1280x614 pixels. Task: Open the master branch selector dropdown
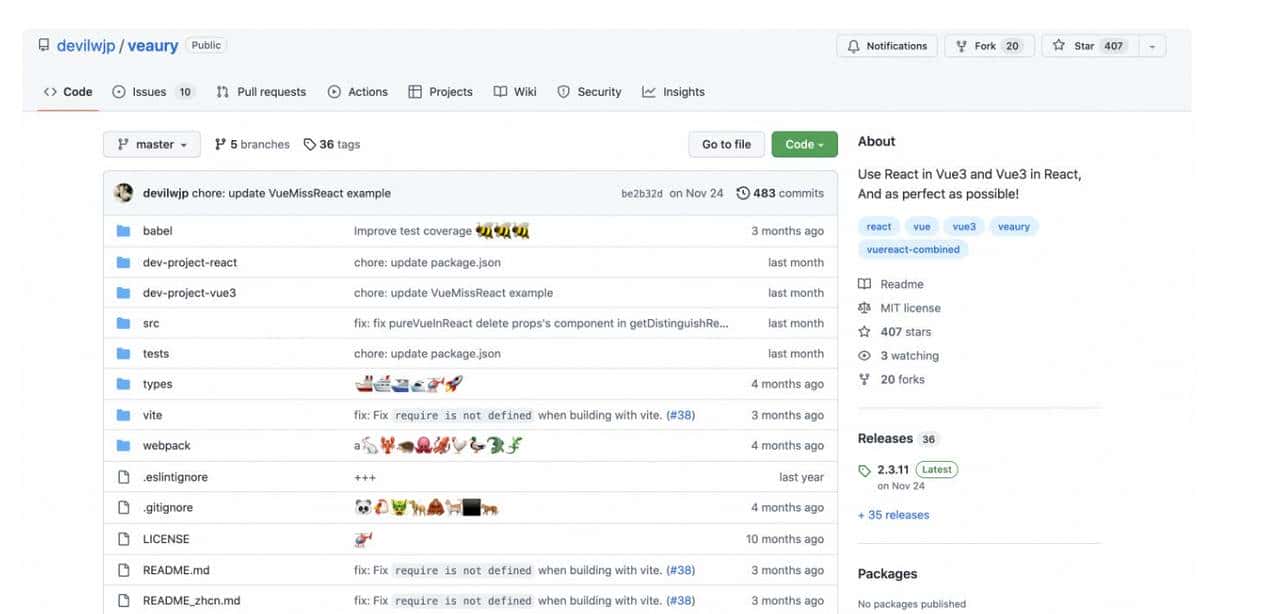151,144
